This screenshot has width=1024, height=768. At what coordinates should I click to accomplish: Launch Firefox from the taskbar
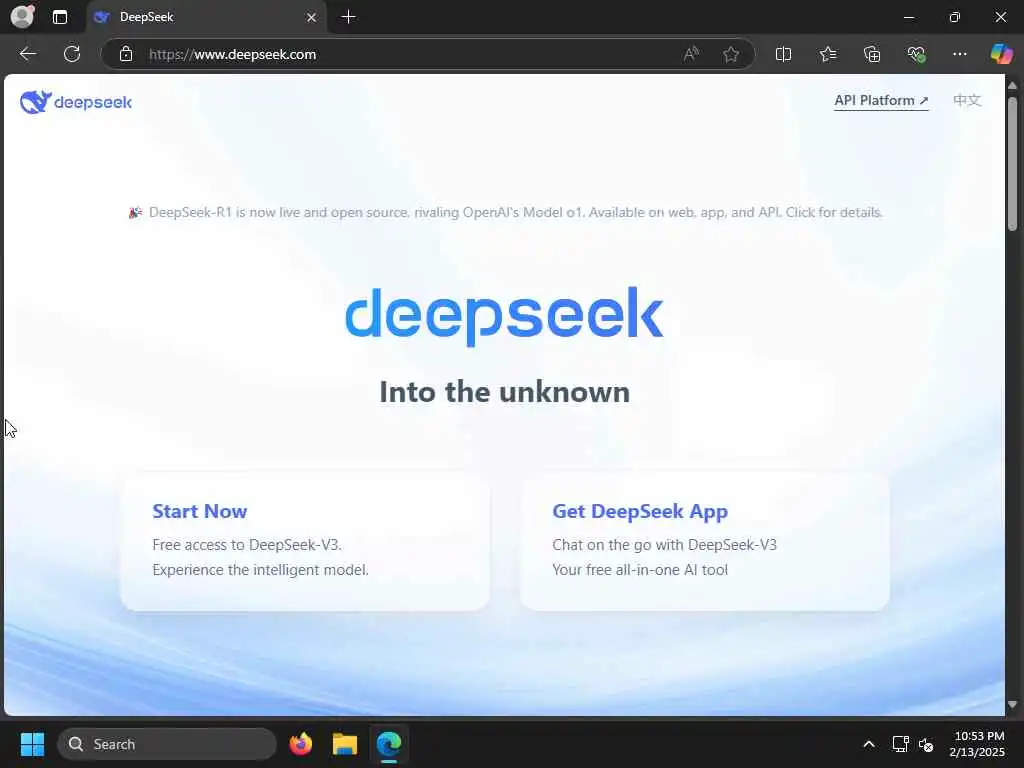pos(300,744)
